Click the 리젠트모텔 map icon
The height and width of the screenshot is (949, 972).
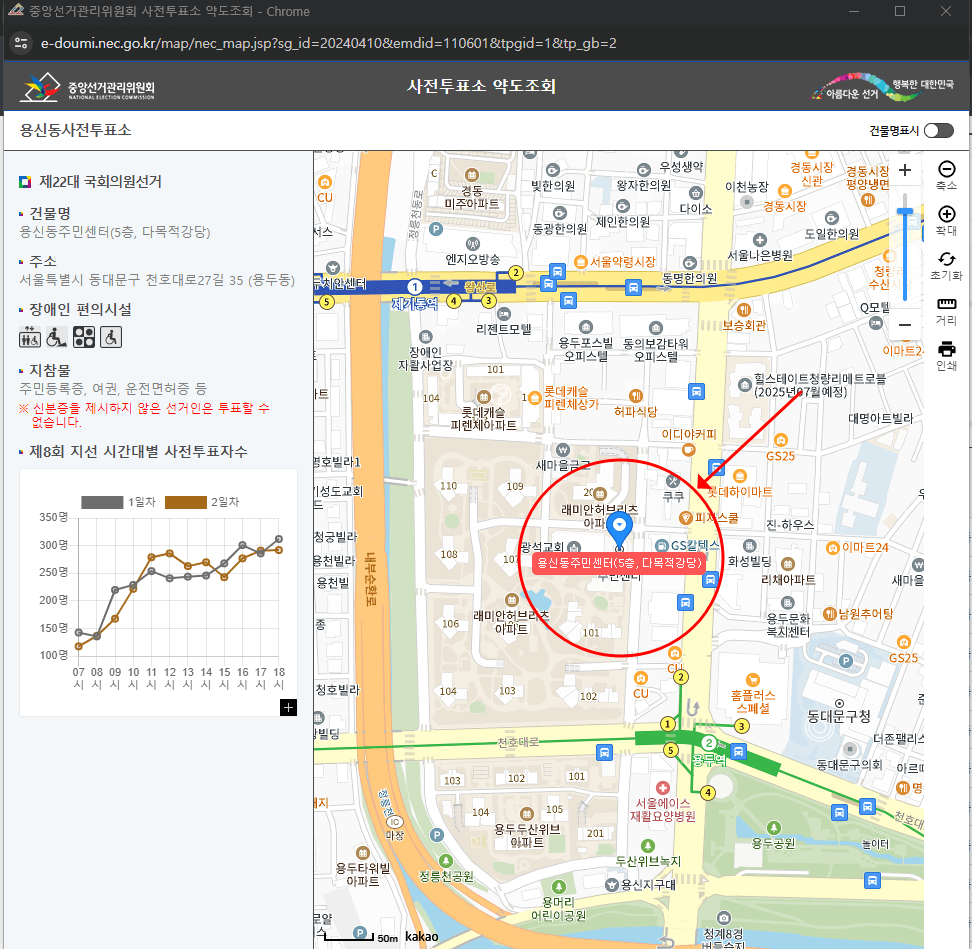tap(504, 314)
